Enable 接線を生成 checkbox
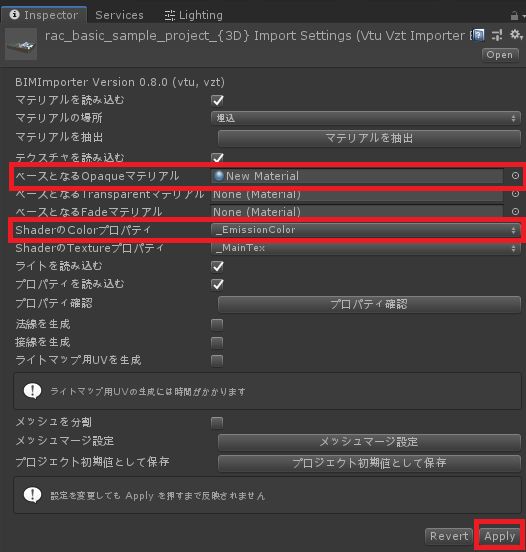The height and width of the screenshot is (552, 526). tap(217, 343)
